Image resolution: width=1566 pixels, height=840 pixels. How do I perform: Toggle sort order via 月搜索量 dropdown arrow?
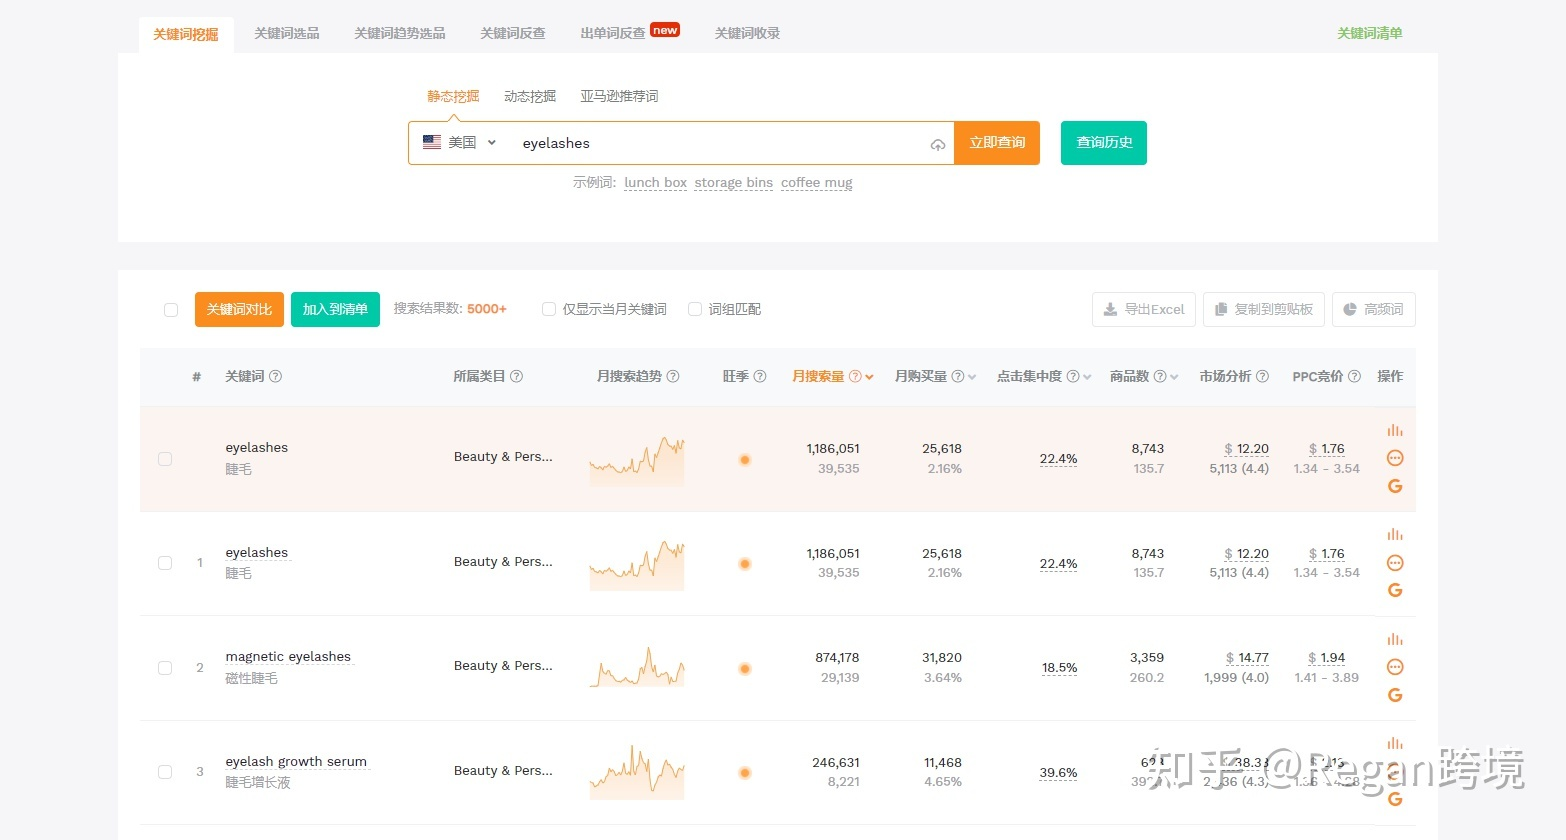coord(869,376)
